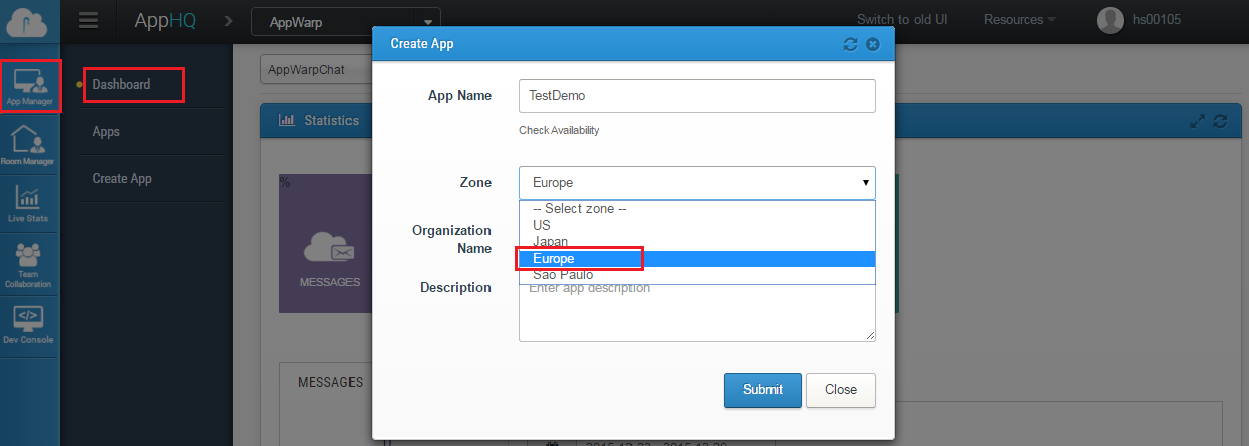The width and height of the screenshot is (1249, 446).
Task: Expand the Resources dropdown menu
Action: pos(1020,20)
